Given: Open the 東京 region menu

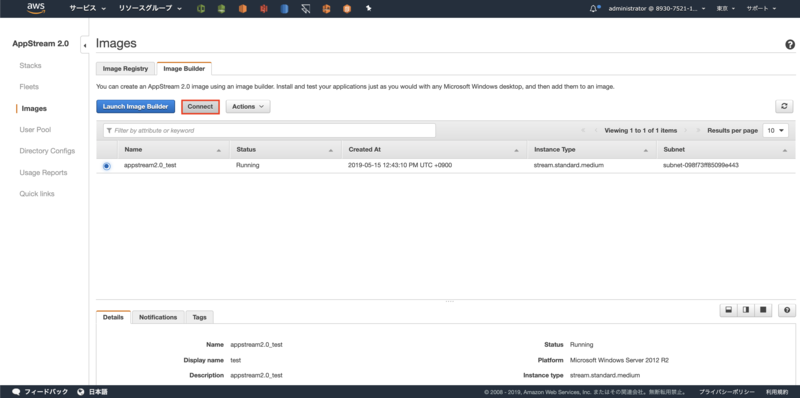Looking at the screenshot, I should point(725,9).
